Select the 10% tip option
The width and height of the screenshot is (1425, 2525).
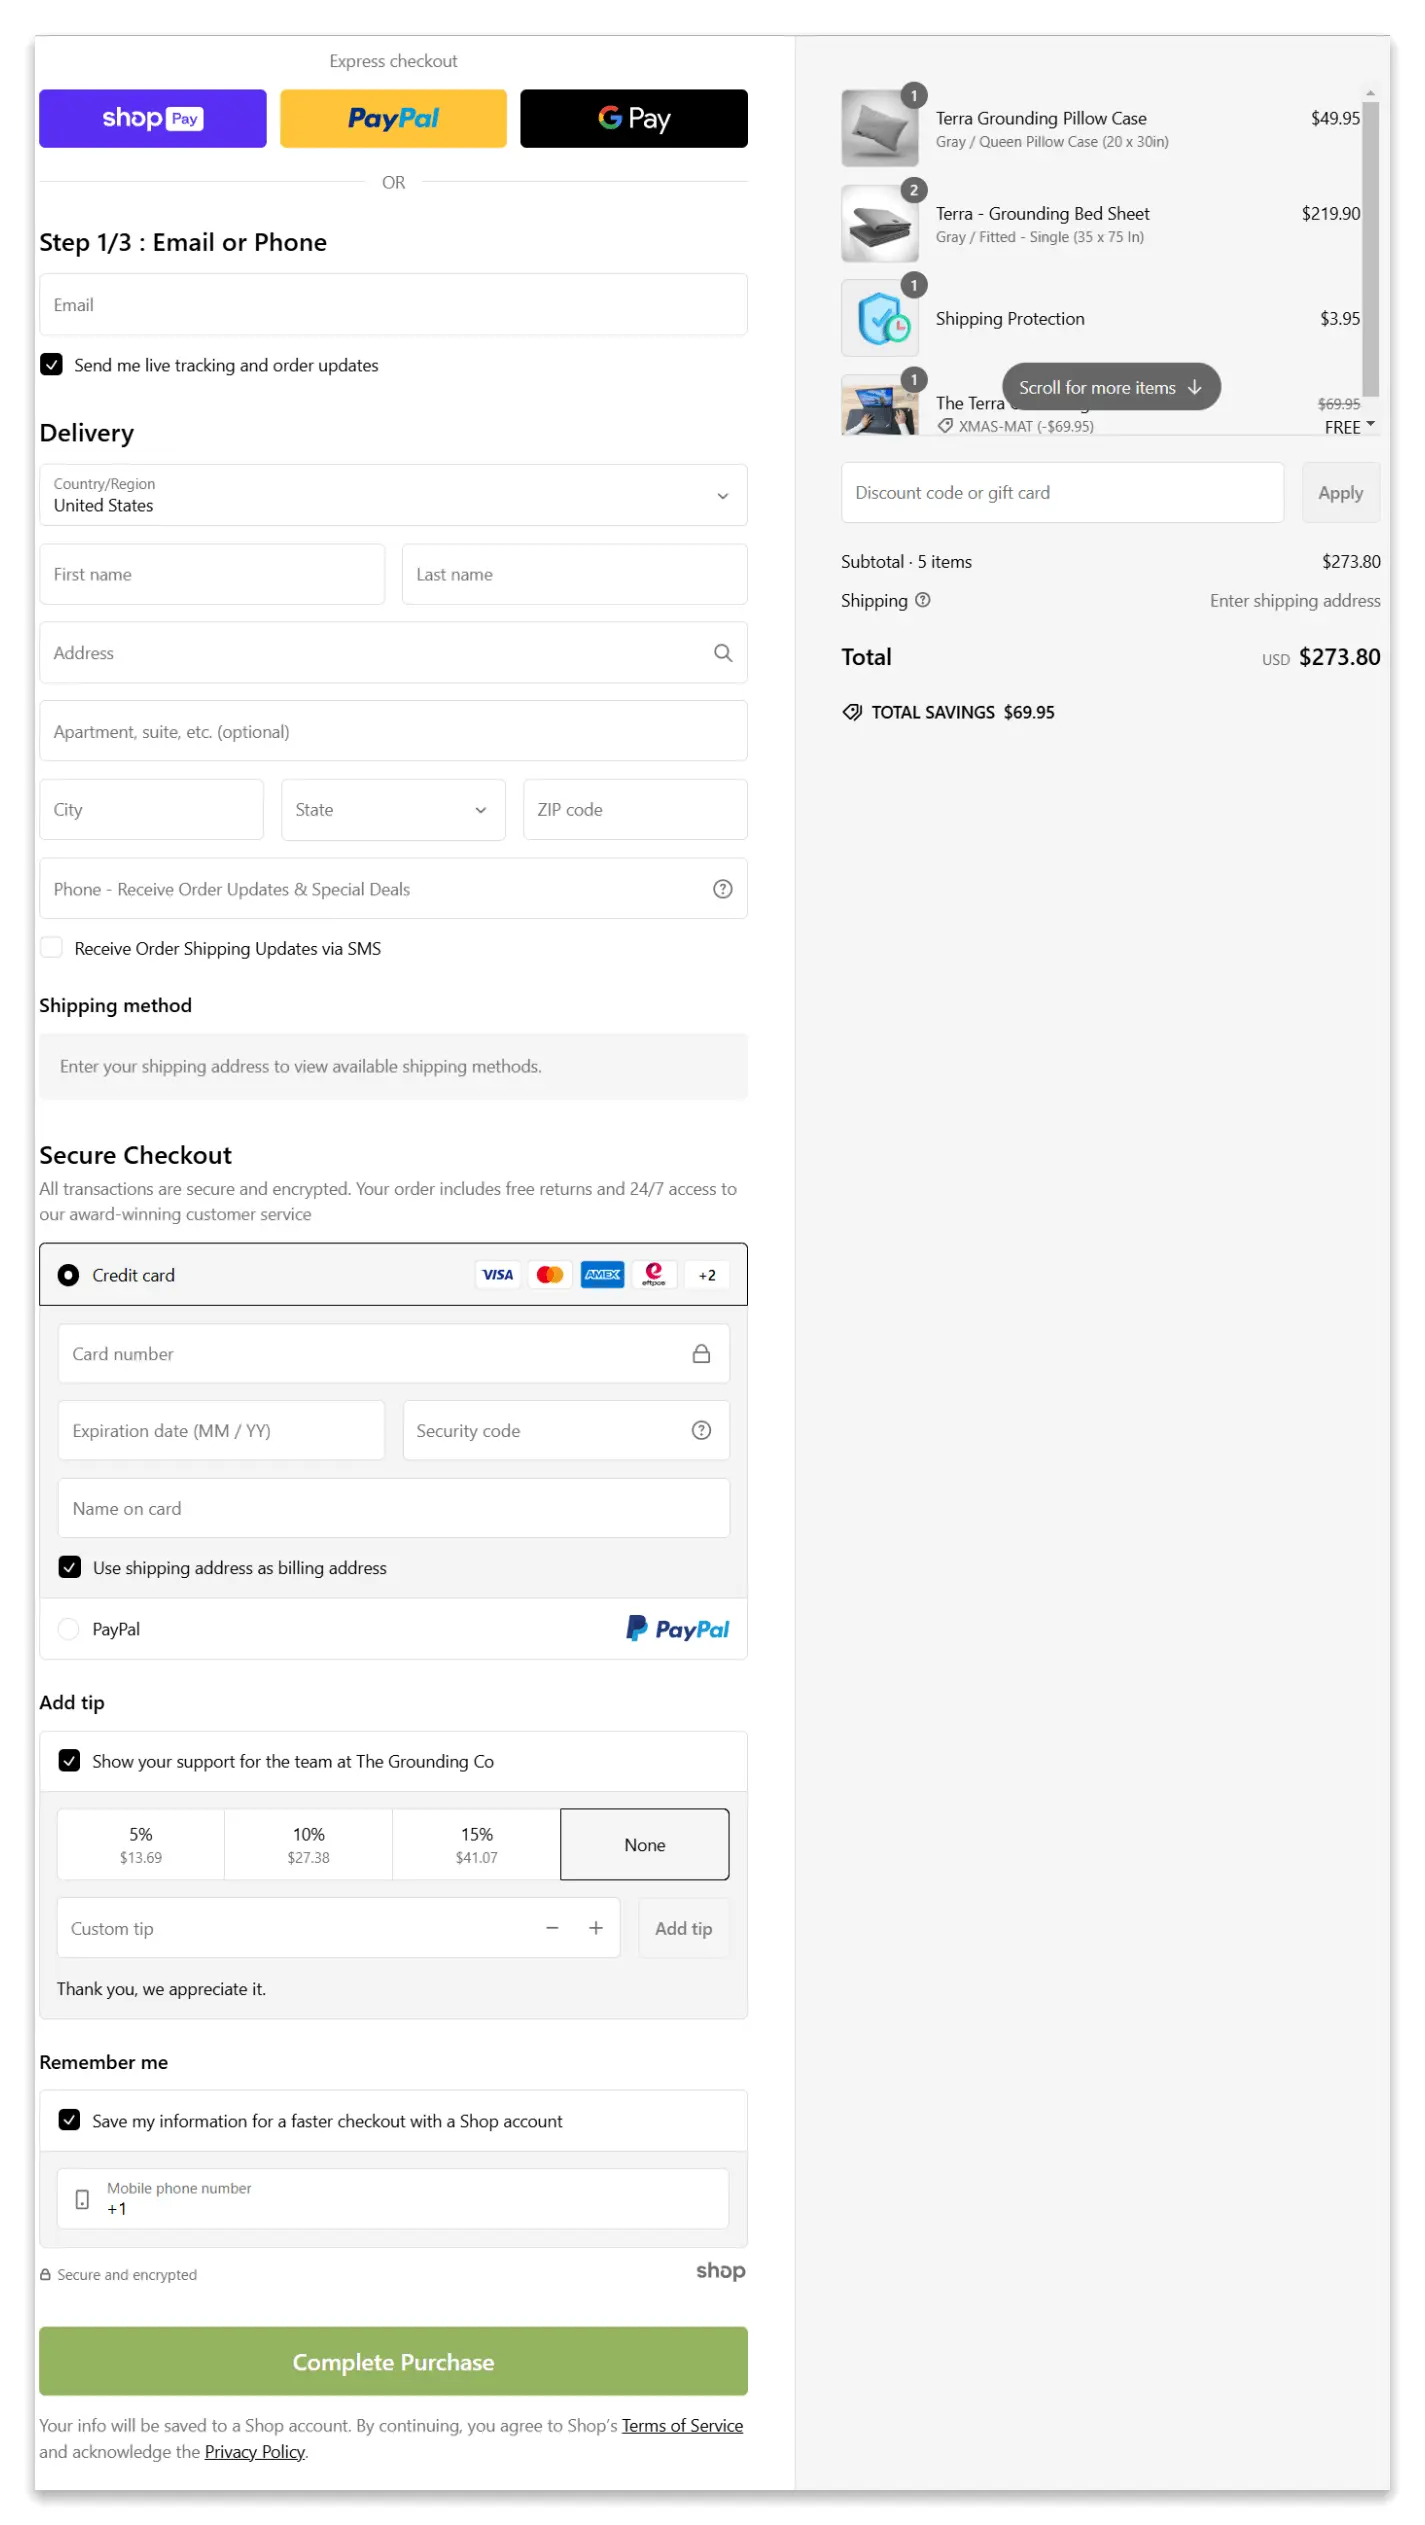[308, 1844]
